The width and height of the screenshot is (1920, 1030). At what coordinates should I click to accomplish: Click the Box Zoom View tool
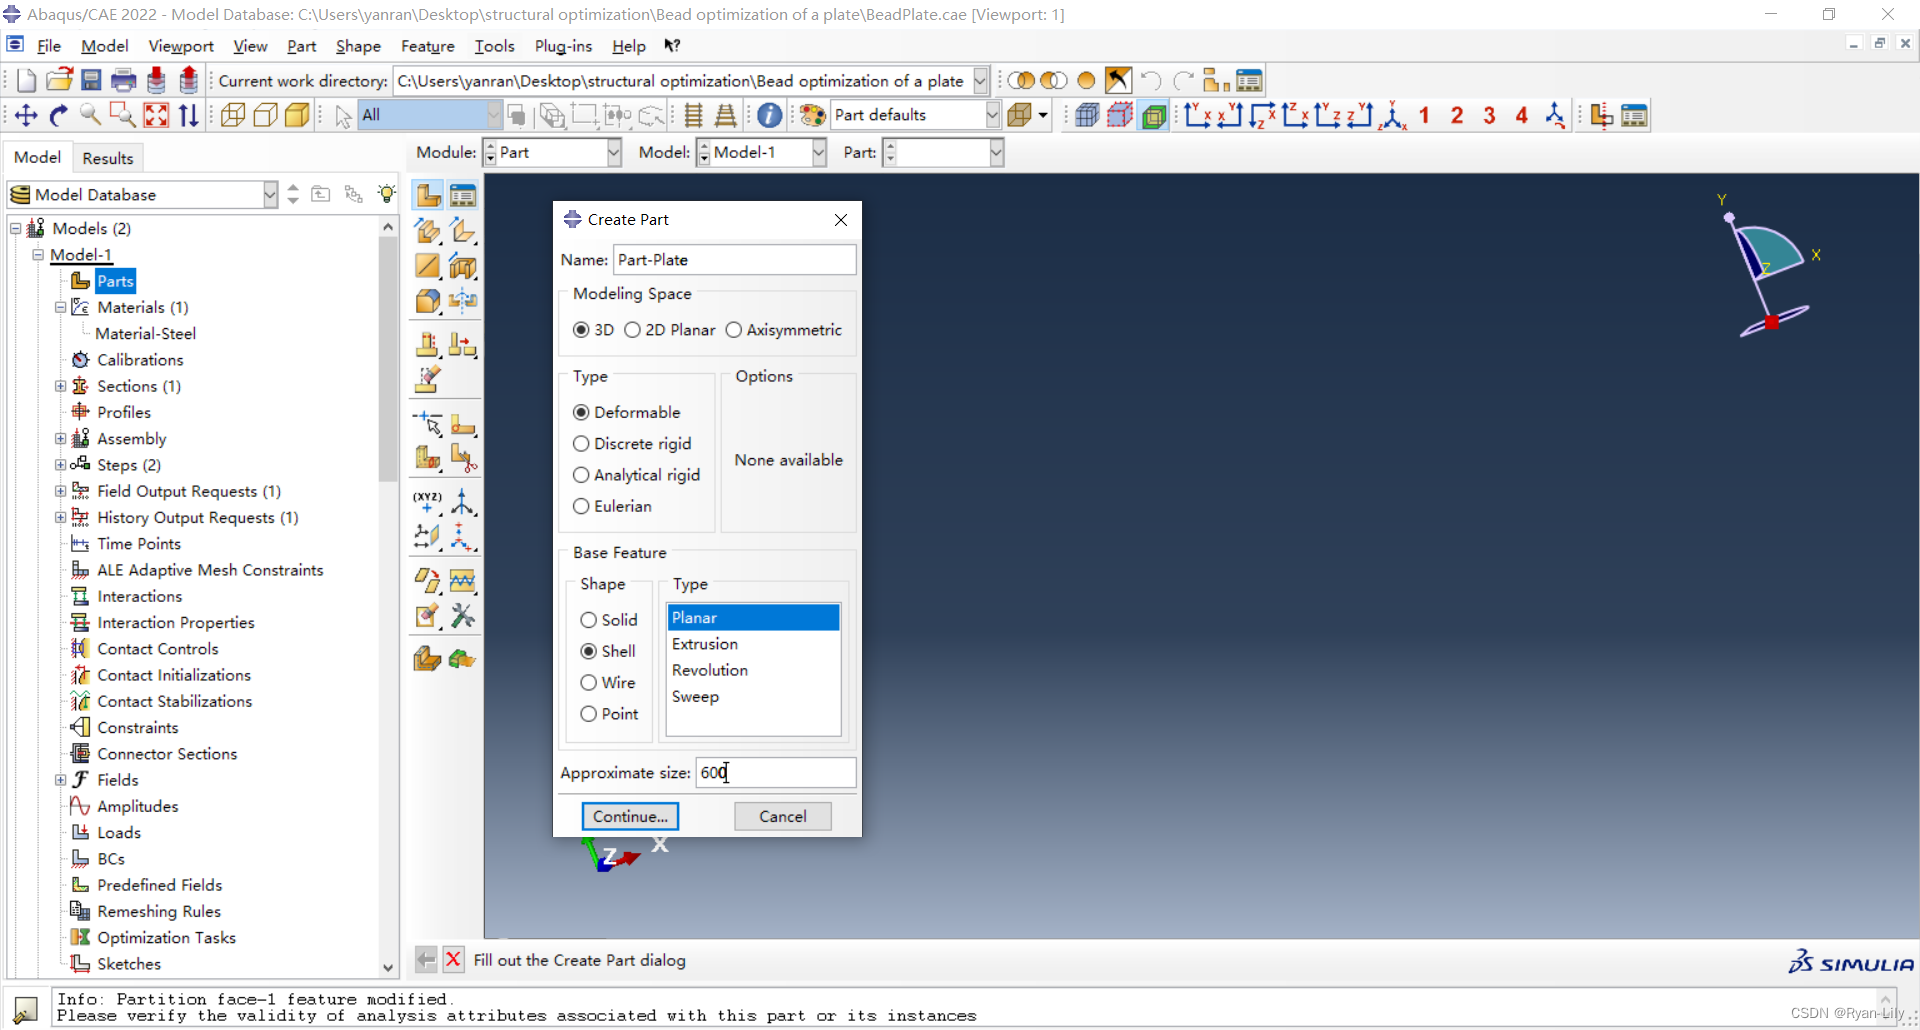pyautogui.click(x=122, y=115)
